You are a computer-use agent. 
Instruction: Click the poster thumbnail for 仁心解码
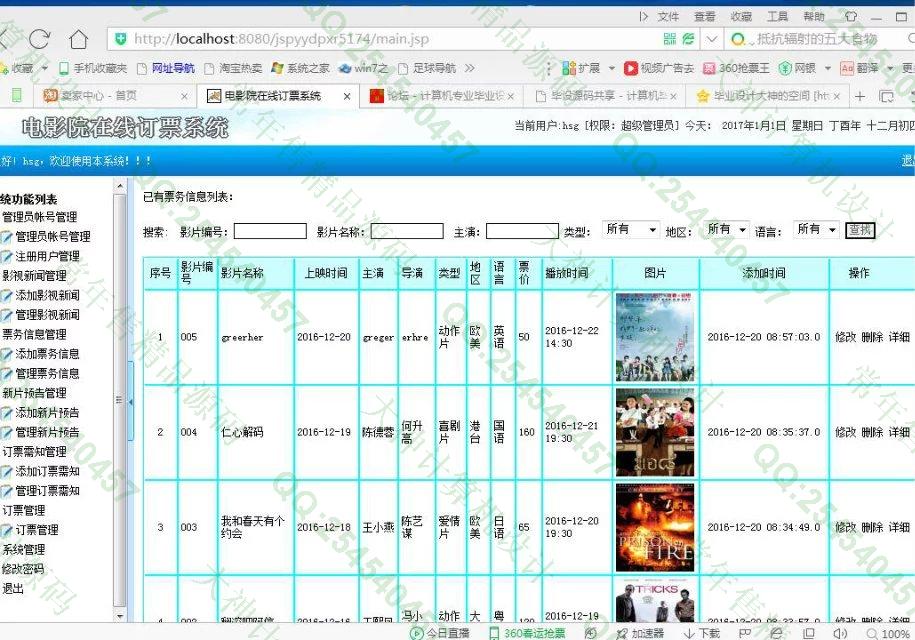pos(655,432)
